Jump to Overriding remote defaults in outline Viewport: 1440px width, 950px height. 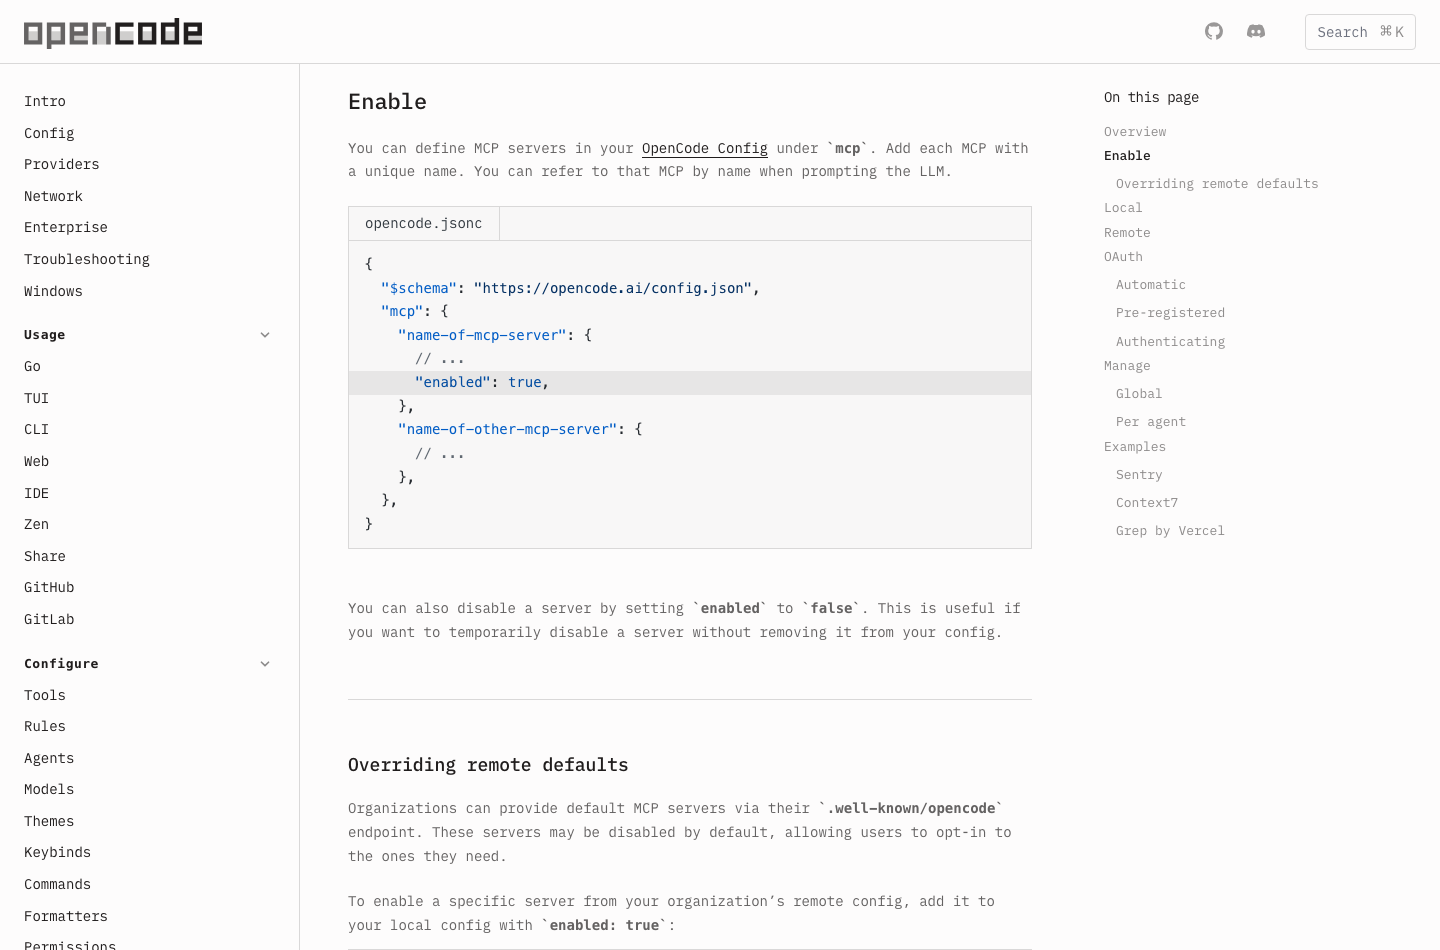[1217, 184]
